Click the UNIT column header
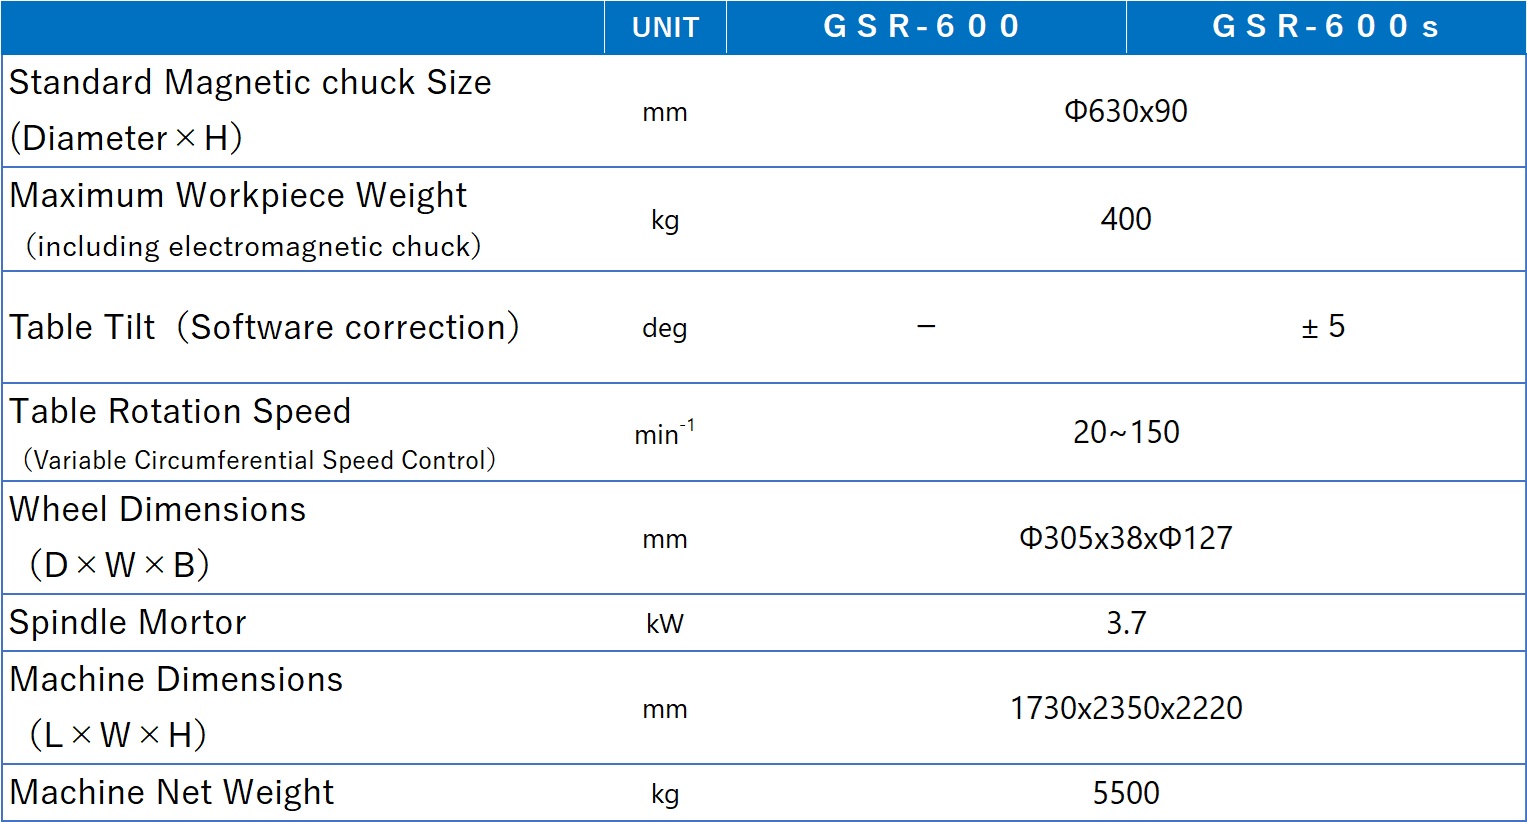This screenshot has width=1527, height=822. (x=665, y=27)
